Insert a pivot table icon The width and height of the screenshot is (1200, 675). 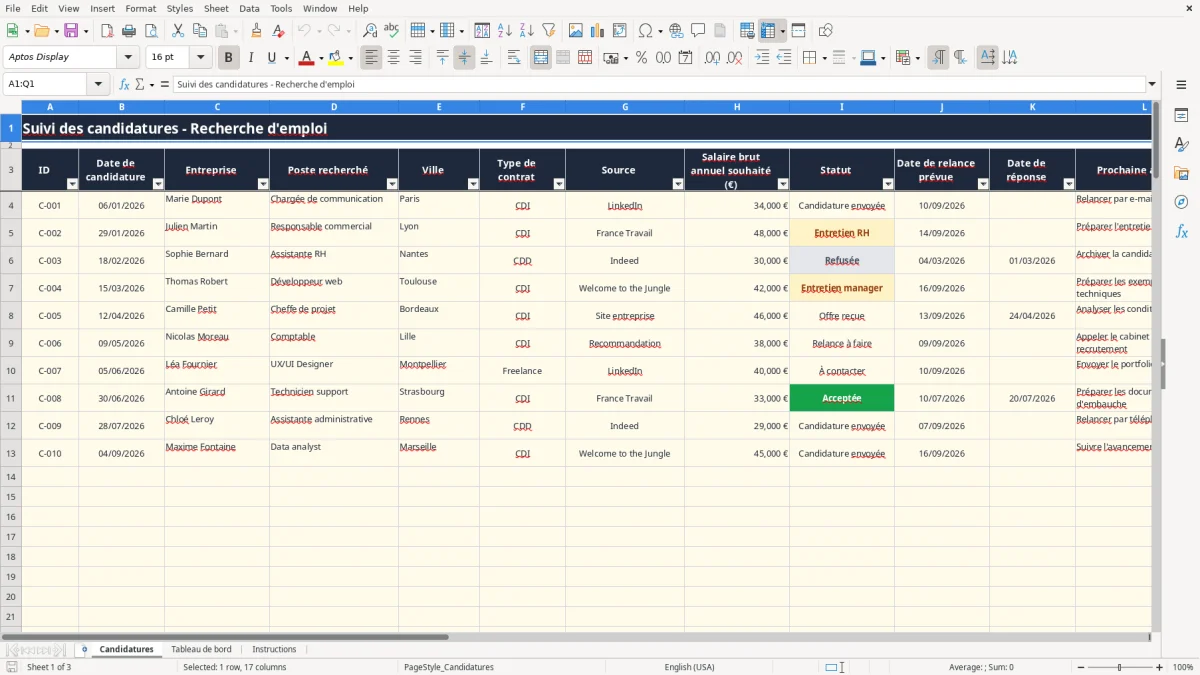pos(620,31)
